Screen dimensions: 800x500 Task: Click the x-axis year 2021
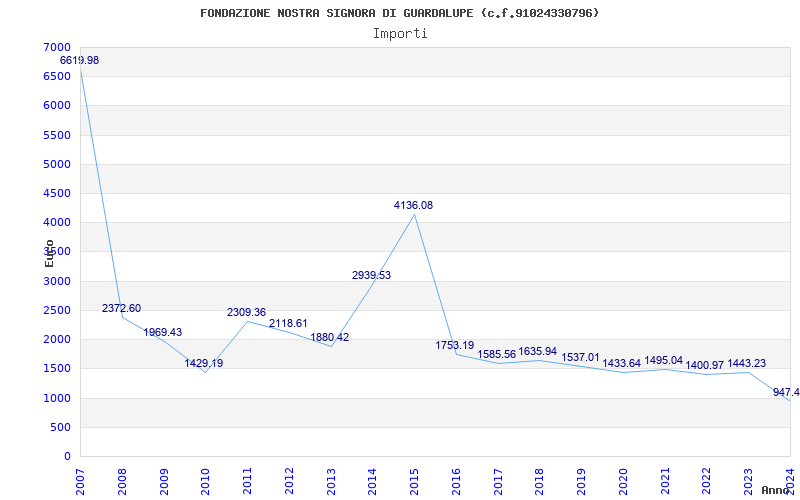tap(665, 482)
